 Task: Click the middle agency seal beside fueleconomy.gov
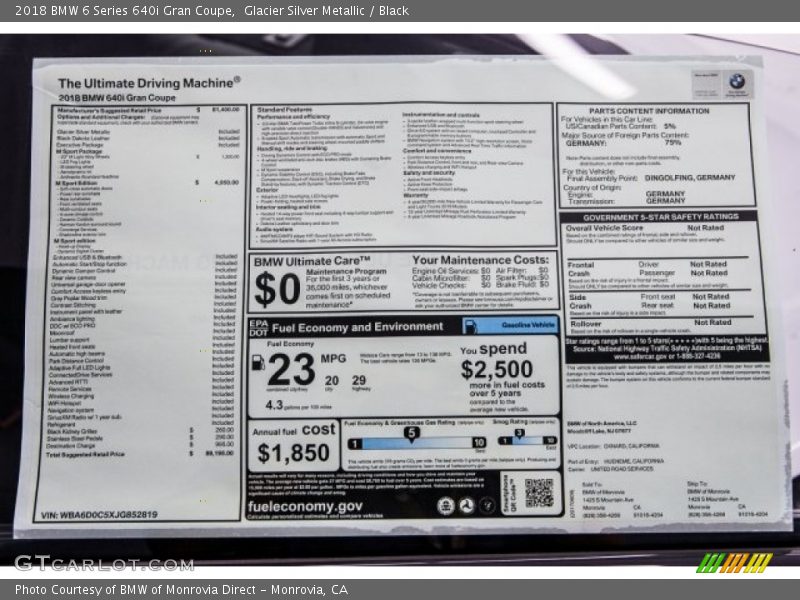tap(466, 506)
